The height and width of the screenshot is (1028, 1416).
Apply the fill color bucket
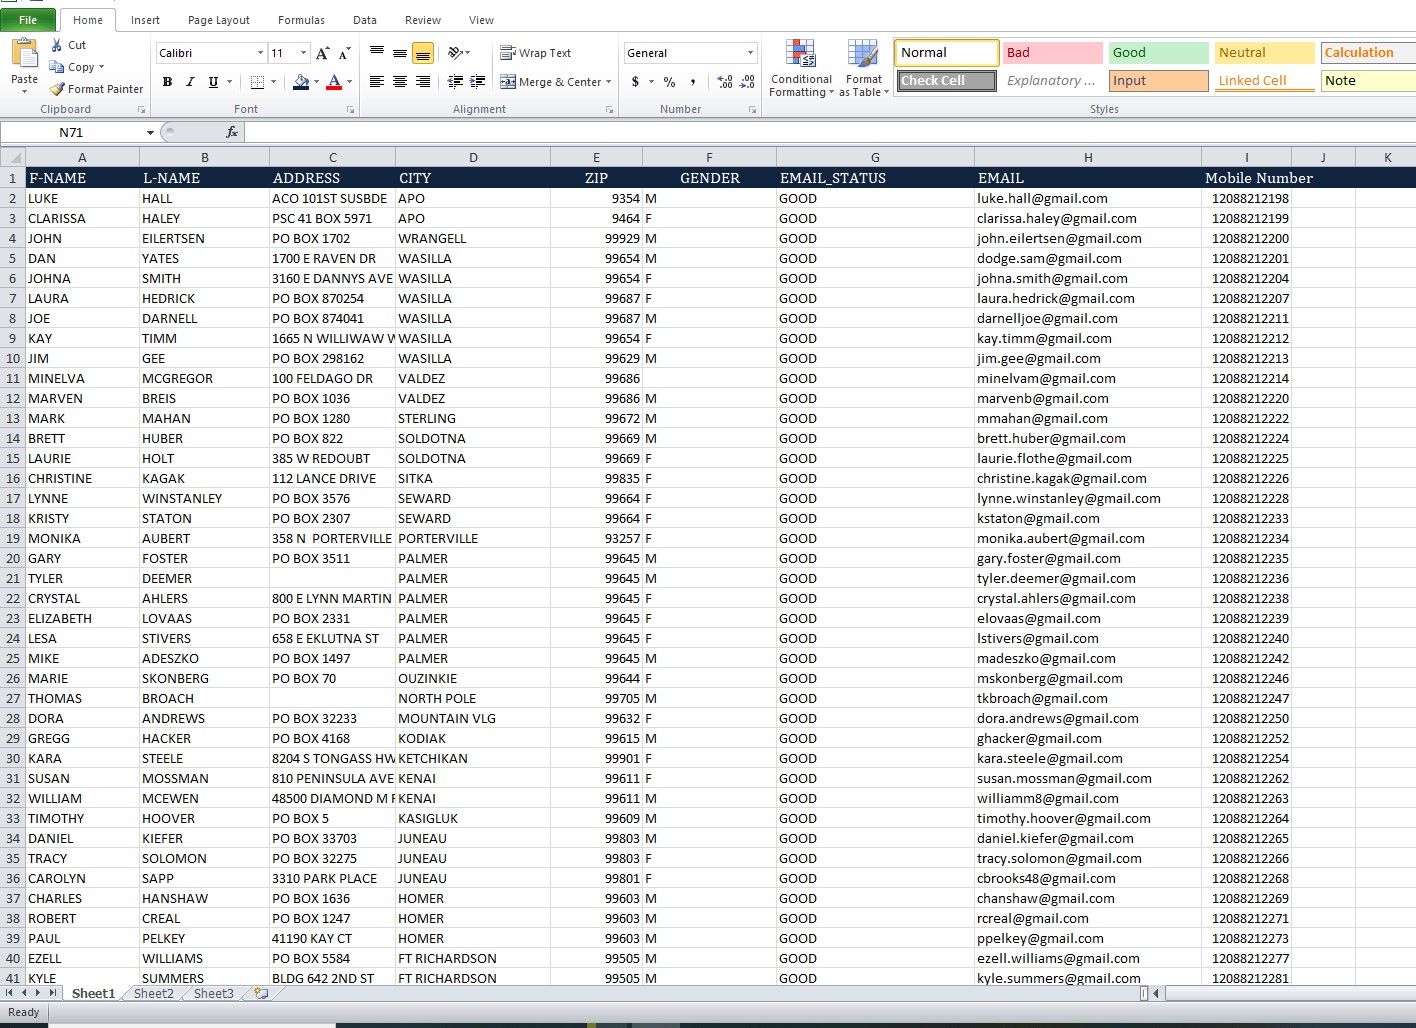300,82
